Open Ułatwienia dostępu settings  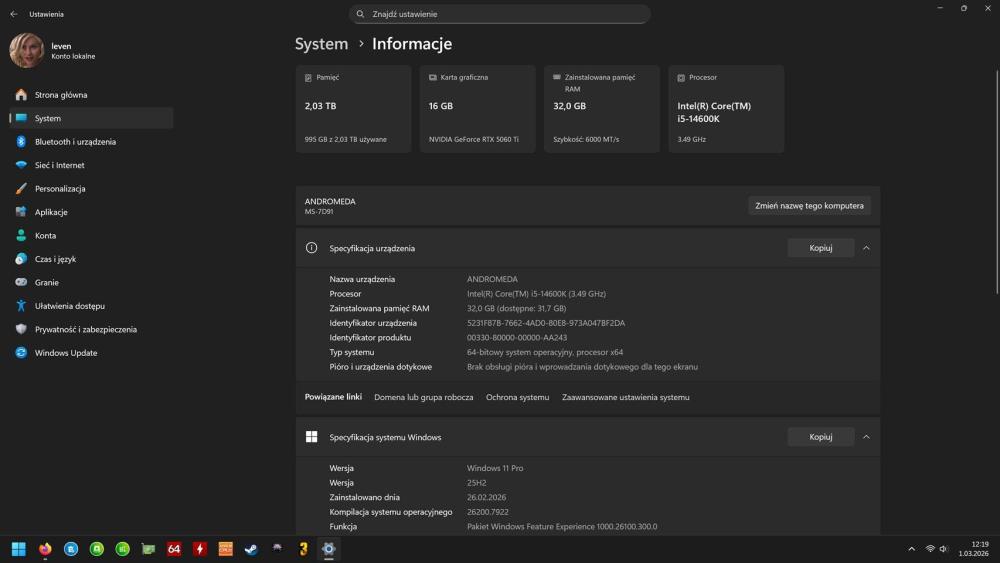tap(69, 306)
